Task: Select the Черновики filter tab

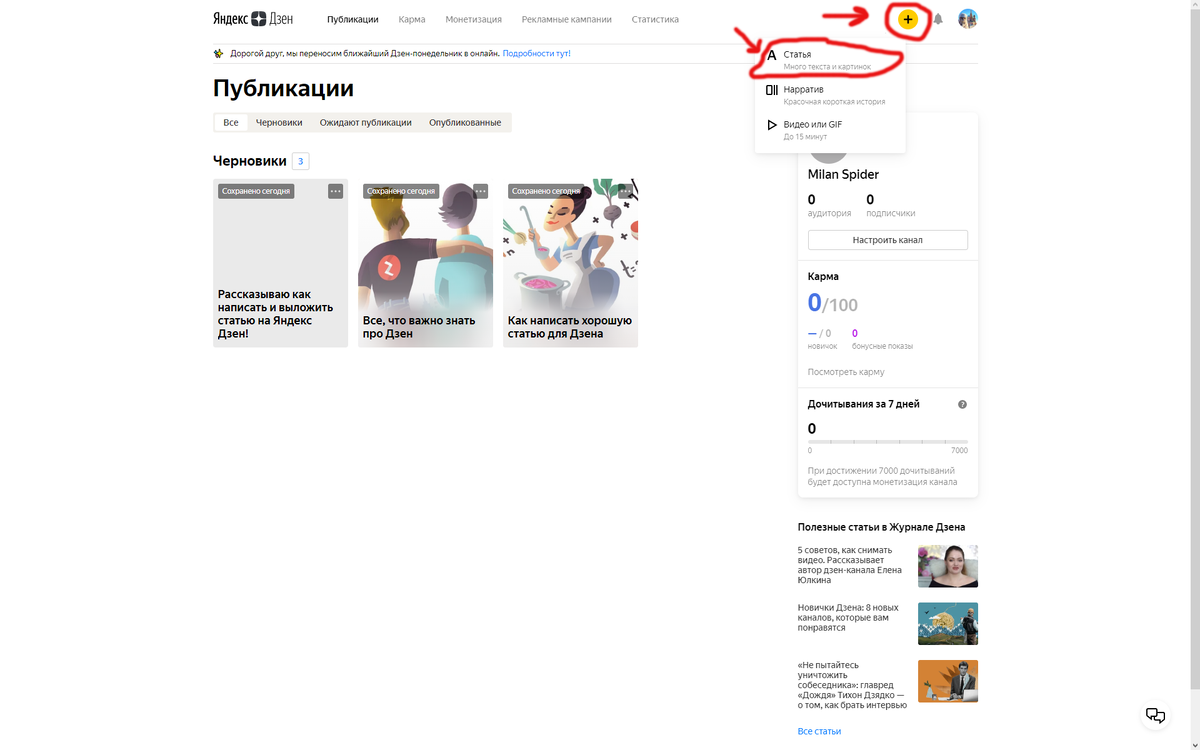Action: click(x=279, y=122)
